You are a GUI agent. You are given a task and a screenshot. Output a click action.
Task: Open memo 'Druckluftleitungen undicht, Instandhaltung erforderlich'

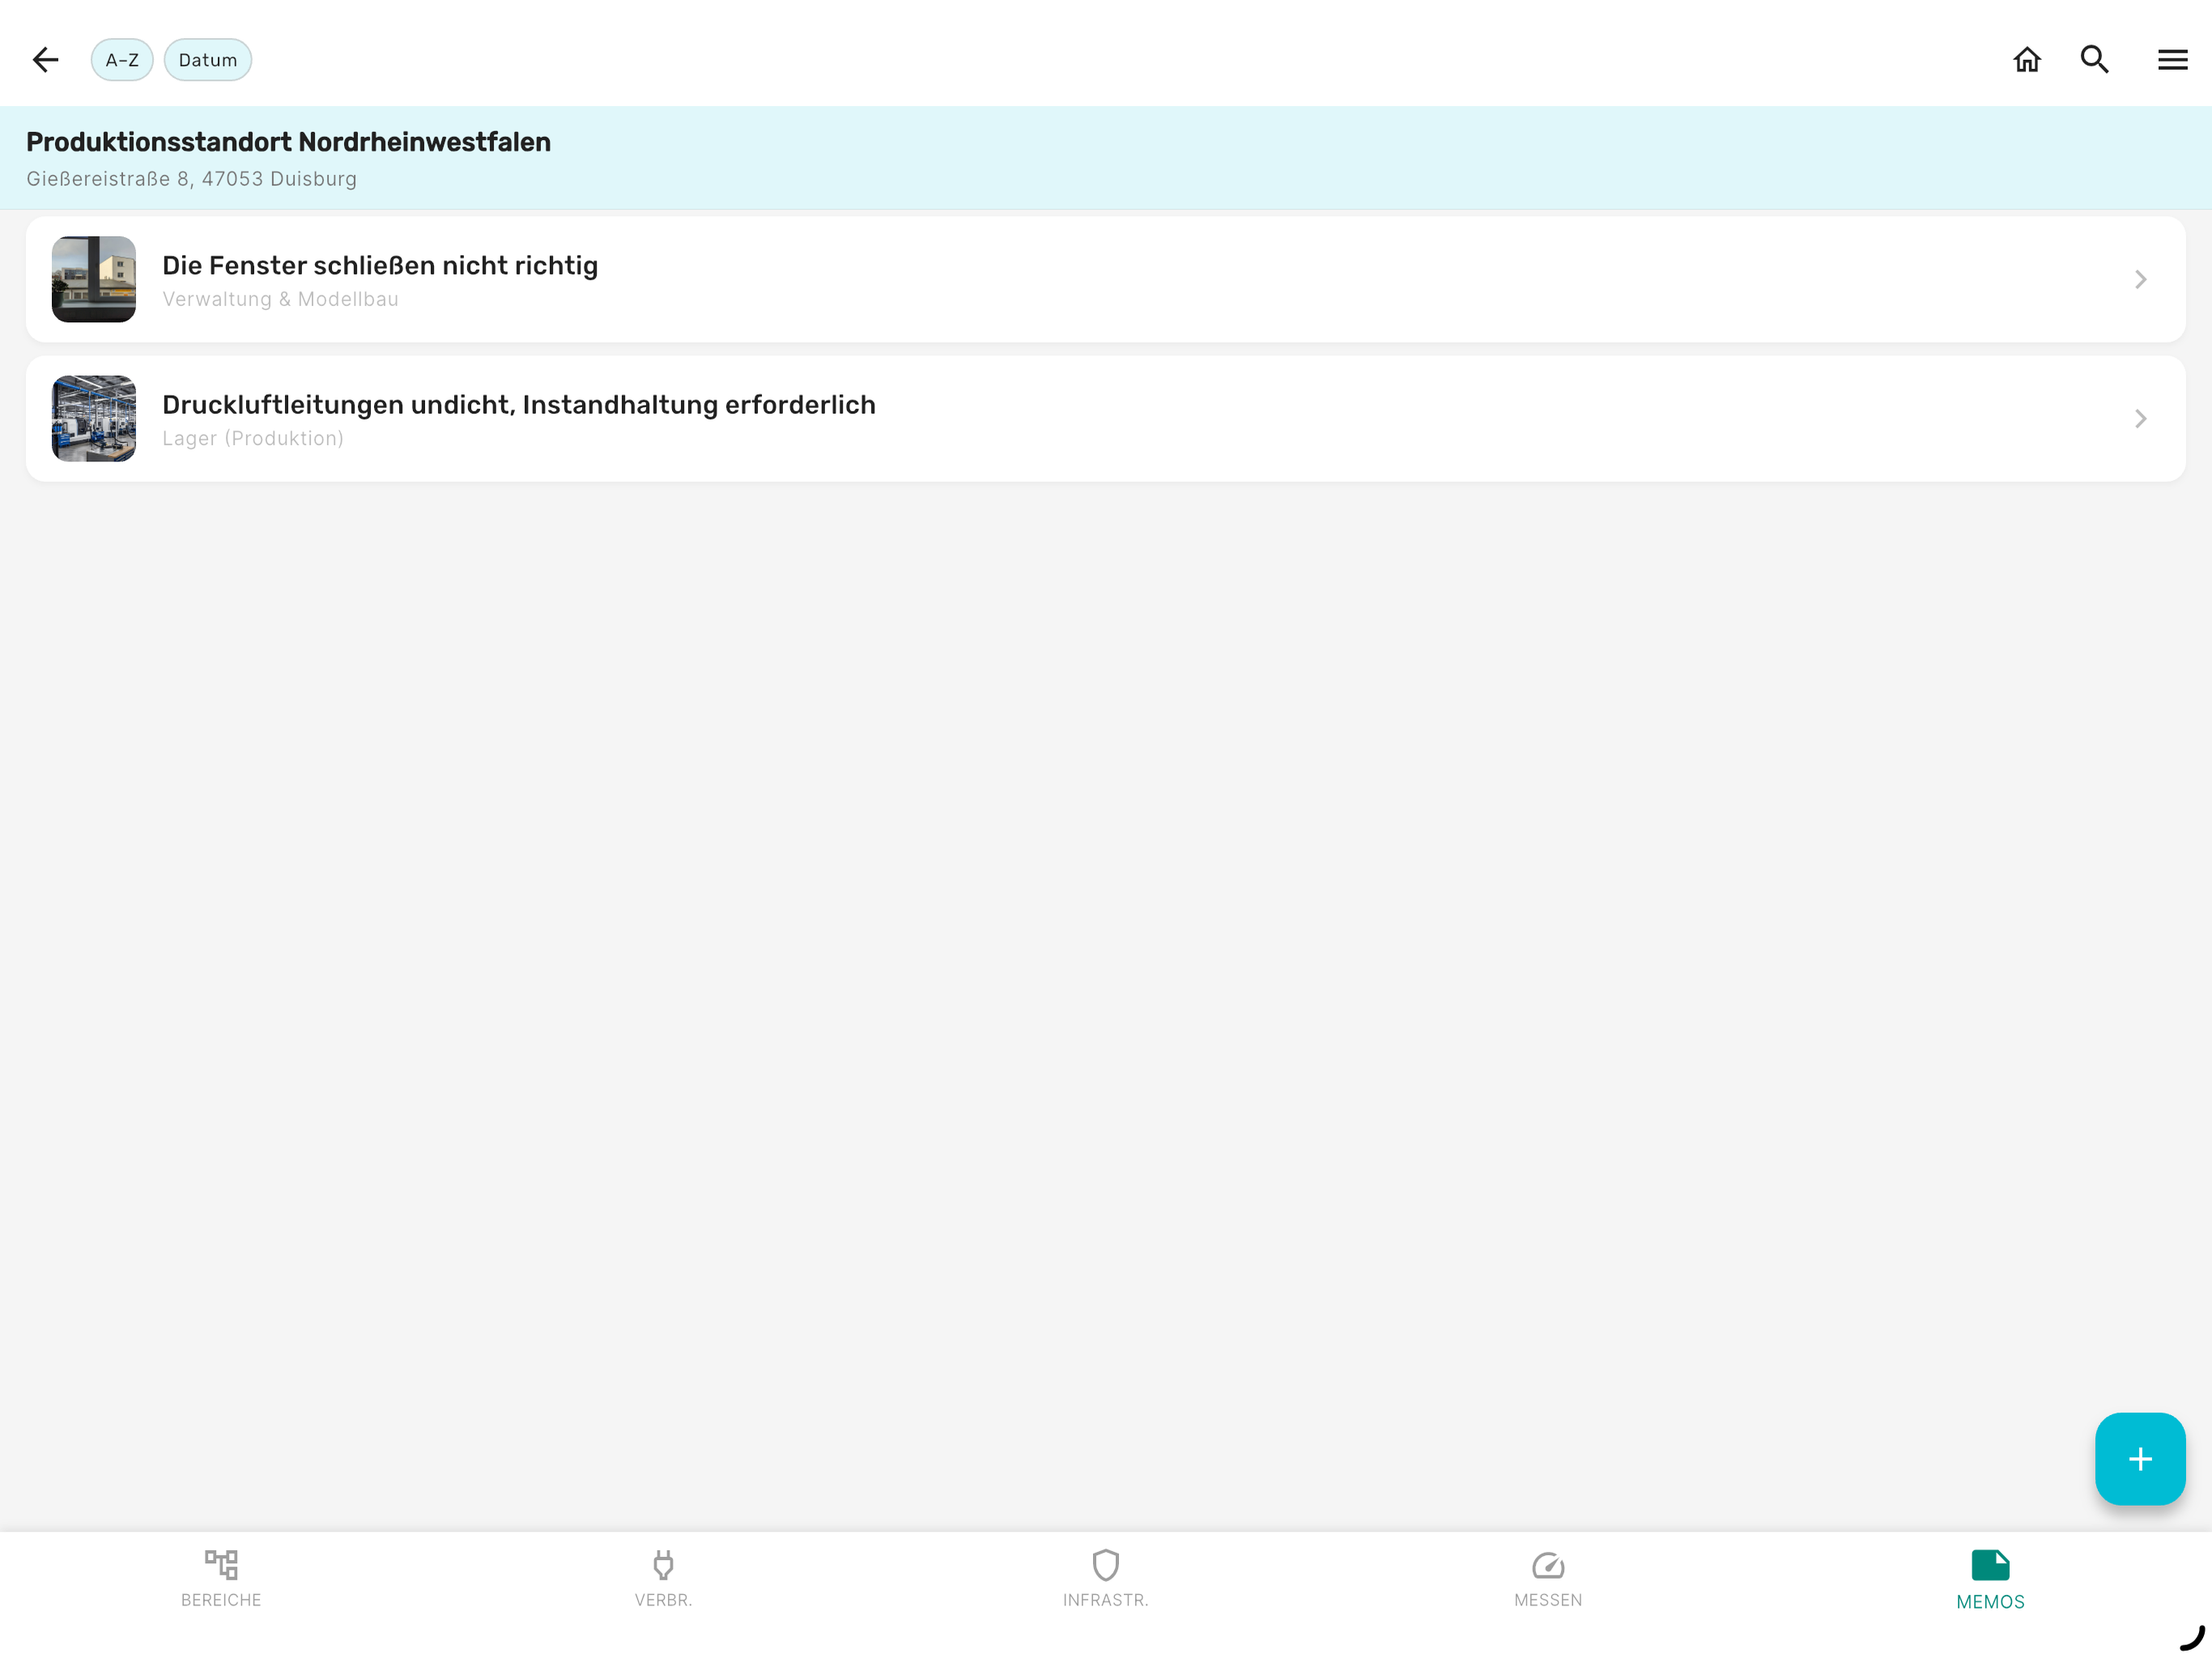[1106, 418]
